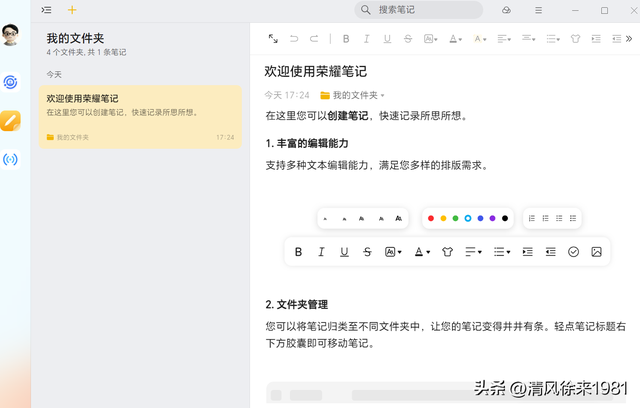Screen dimensions: 640x408
Task: Open the cloud sync icon in title bar
Action: (507, 10)
